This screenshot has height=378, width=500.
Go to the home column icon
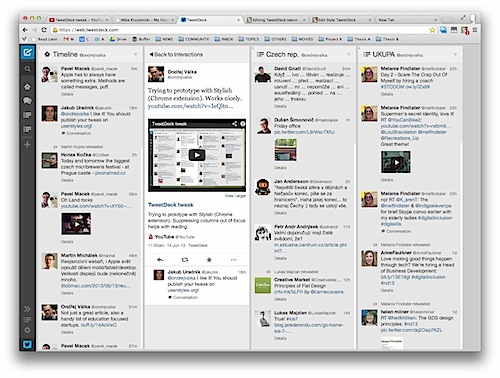[x=27, y=87]
